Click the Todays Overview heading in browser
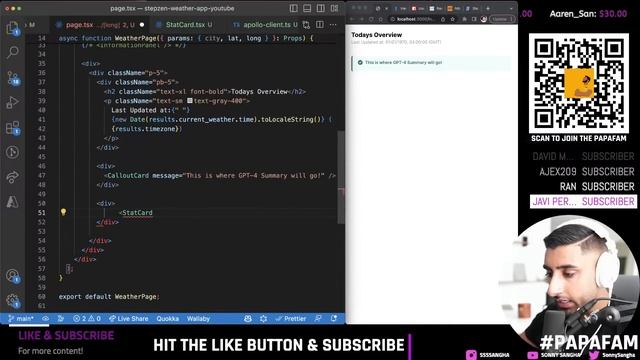 376,35
